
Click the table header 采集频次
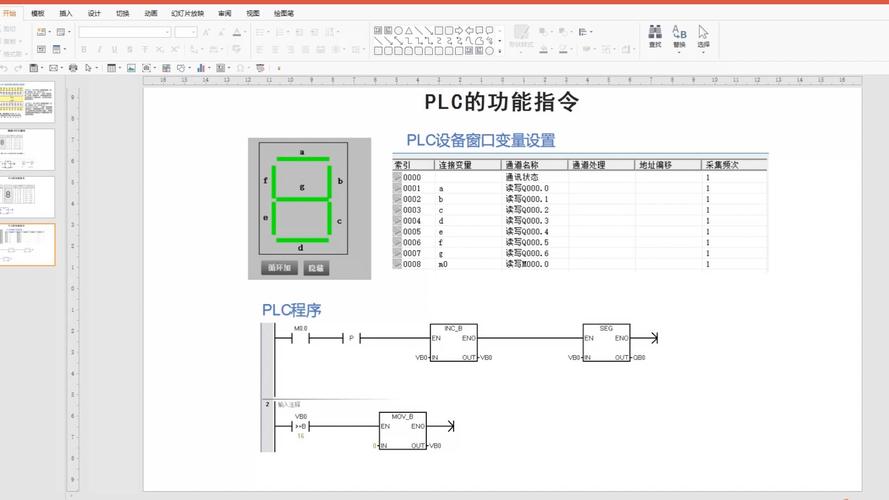[722, 165]
